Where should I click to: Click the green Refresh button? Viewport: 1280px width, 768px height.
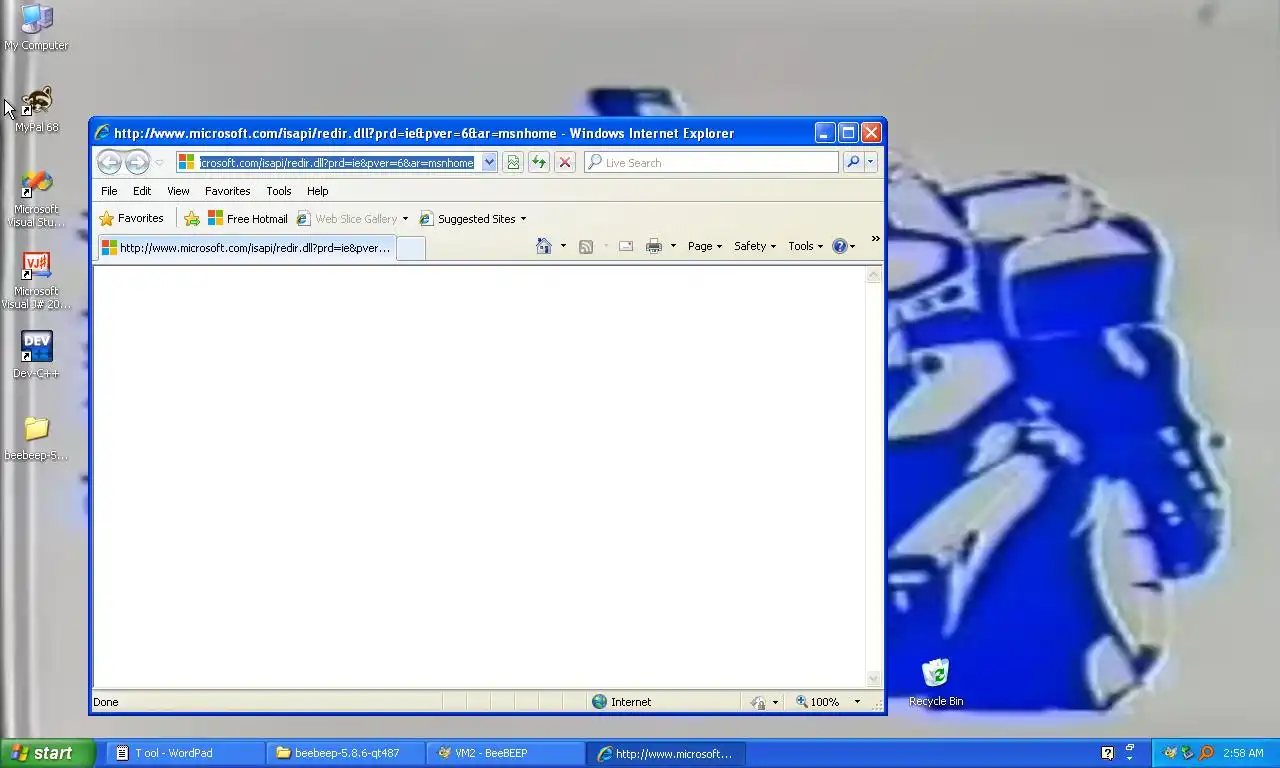539,162
